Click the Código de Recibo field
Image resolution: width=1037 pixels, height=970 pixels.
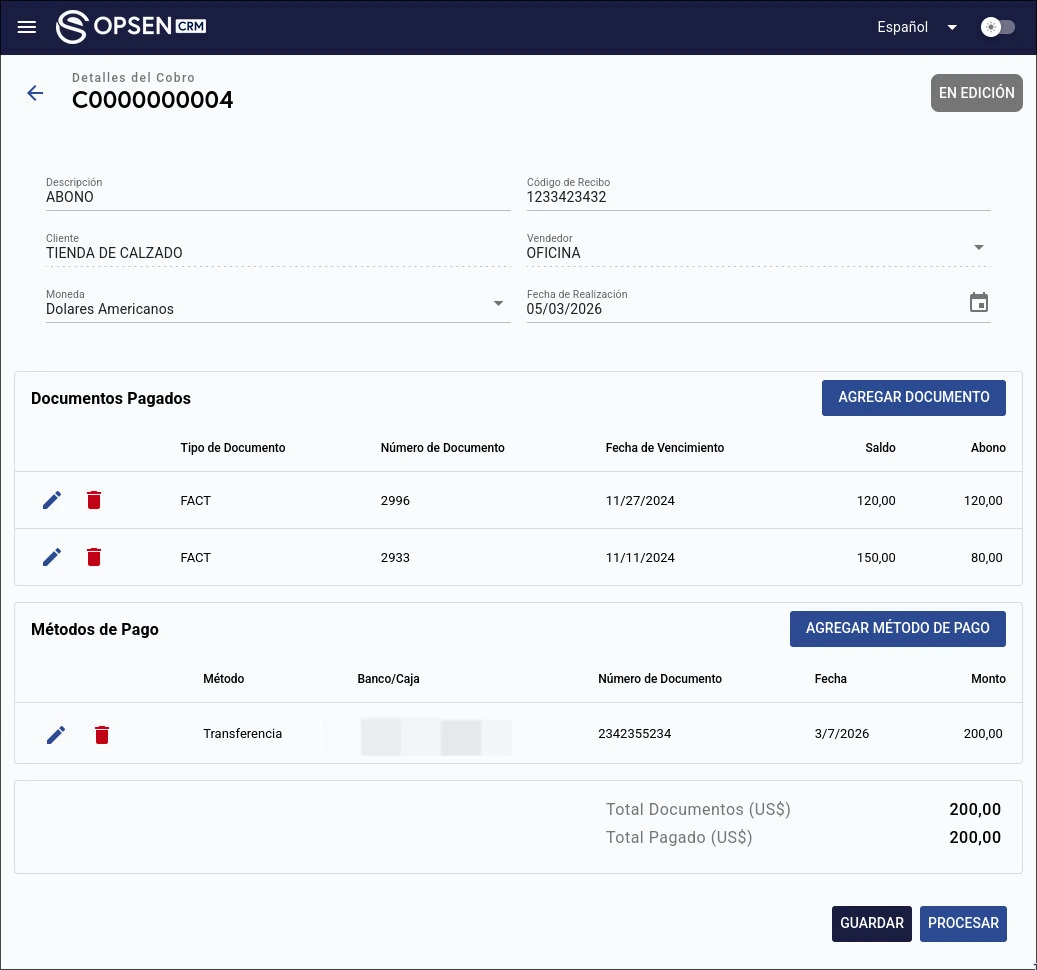pos(757,198)
